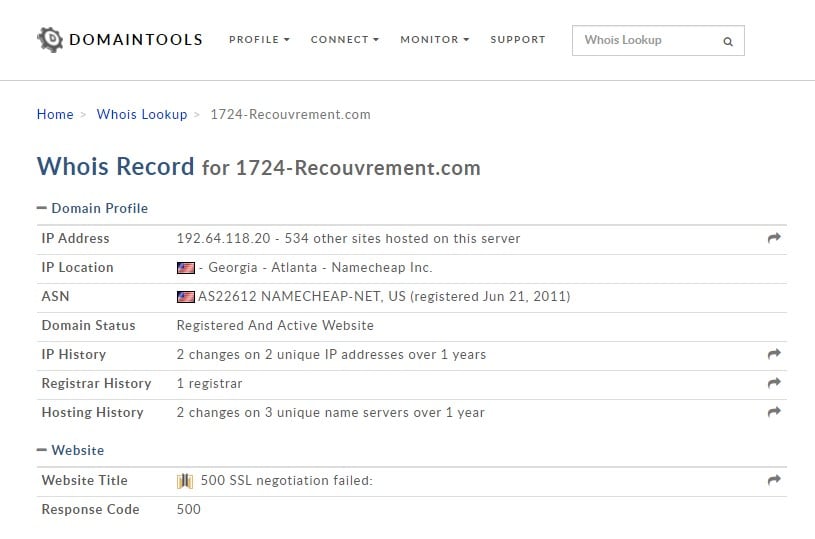This screenshot has width=815, height=539.
Task: Click the Home breadcrumb link
Action: [x=55, y=114]
